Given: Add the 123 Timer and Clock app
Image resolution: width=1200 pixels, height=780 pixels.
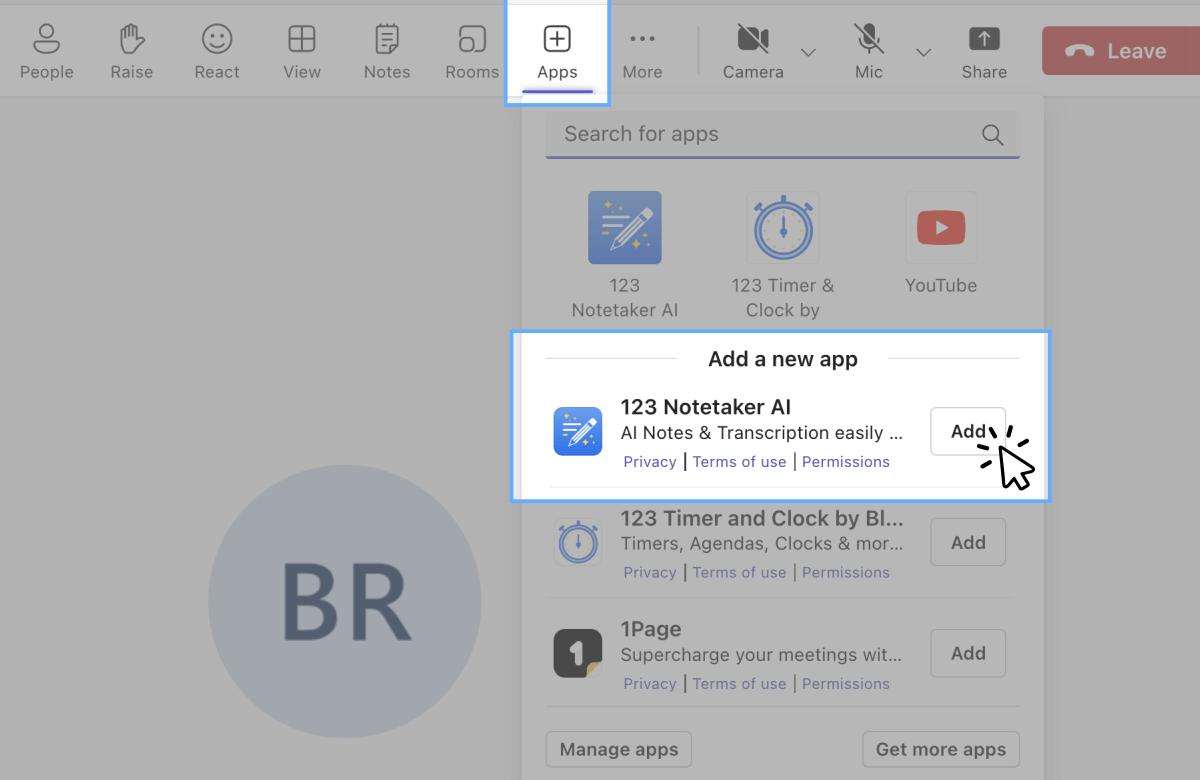Looking at the screenshot, I should [968, 542].
